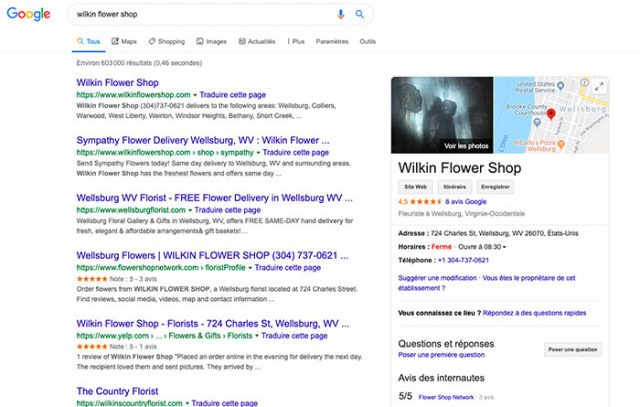Open the Plus more menu
The width and height of the screenshot is (640, 407).
click(296, 41)
